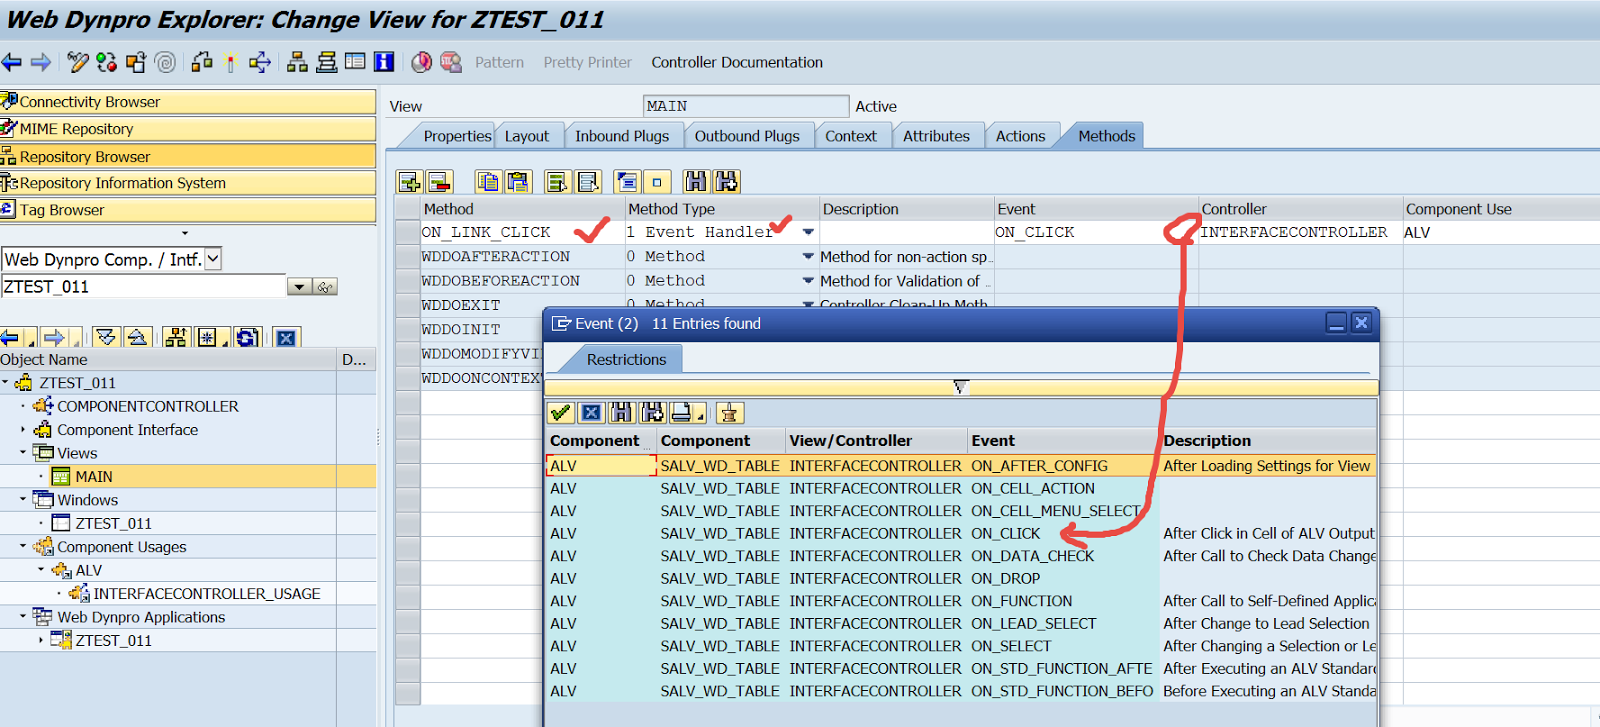Image resolution: width=1600 pixels, height=727 pixels.
Task: Click the Controller Documentation button
Action: pyautogui.click(x=737, y=62)
